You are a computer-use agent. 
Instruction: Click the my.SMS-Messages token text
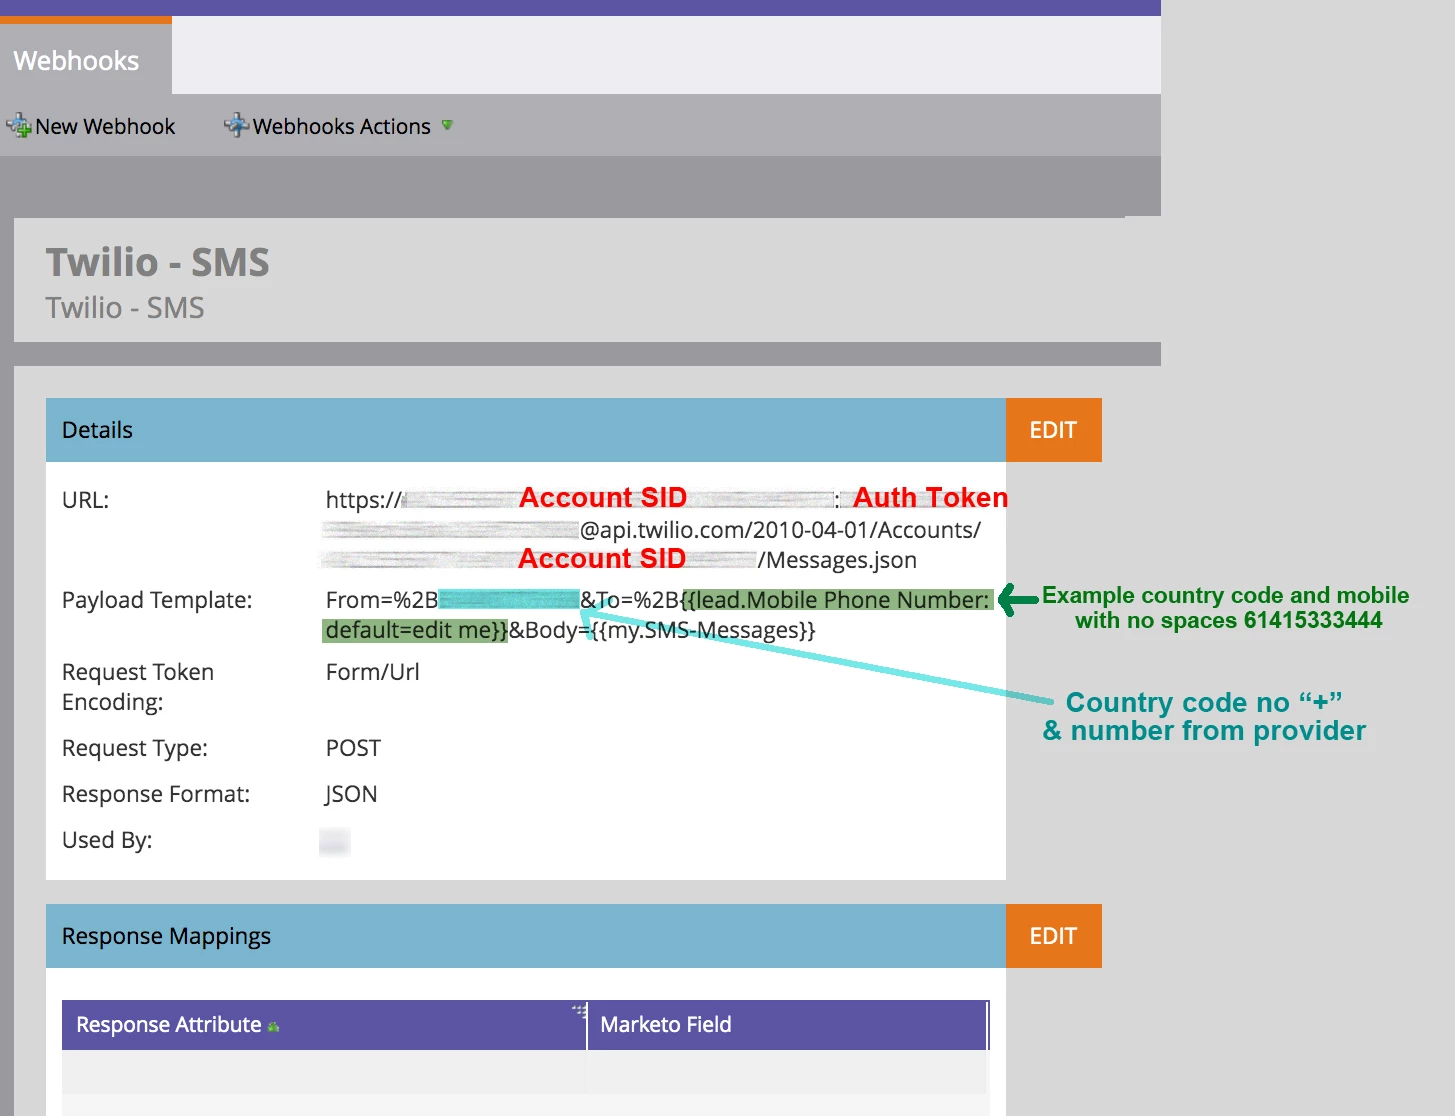coord(702,630)
